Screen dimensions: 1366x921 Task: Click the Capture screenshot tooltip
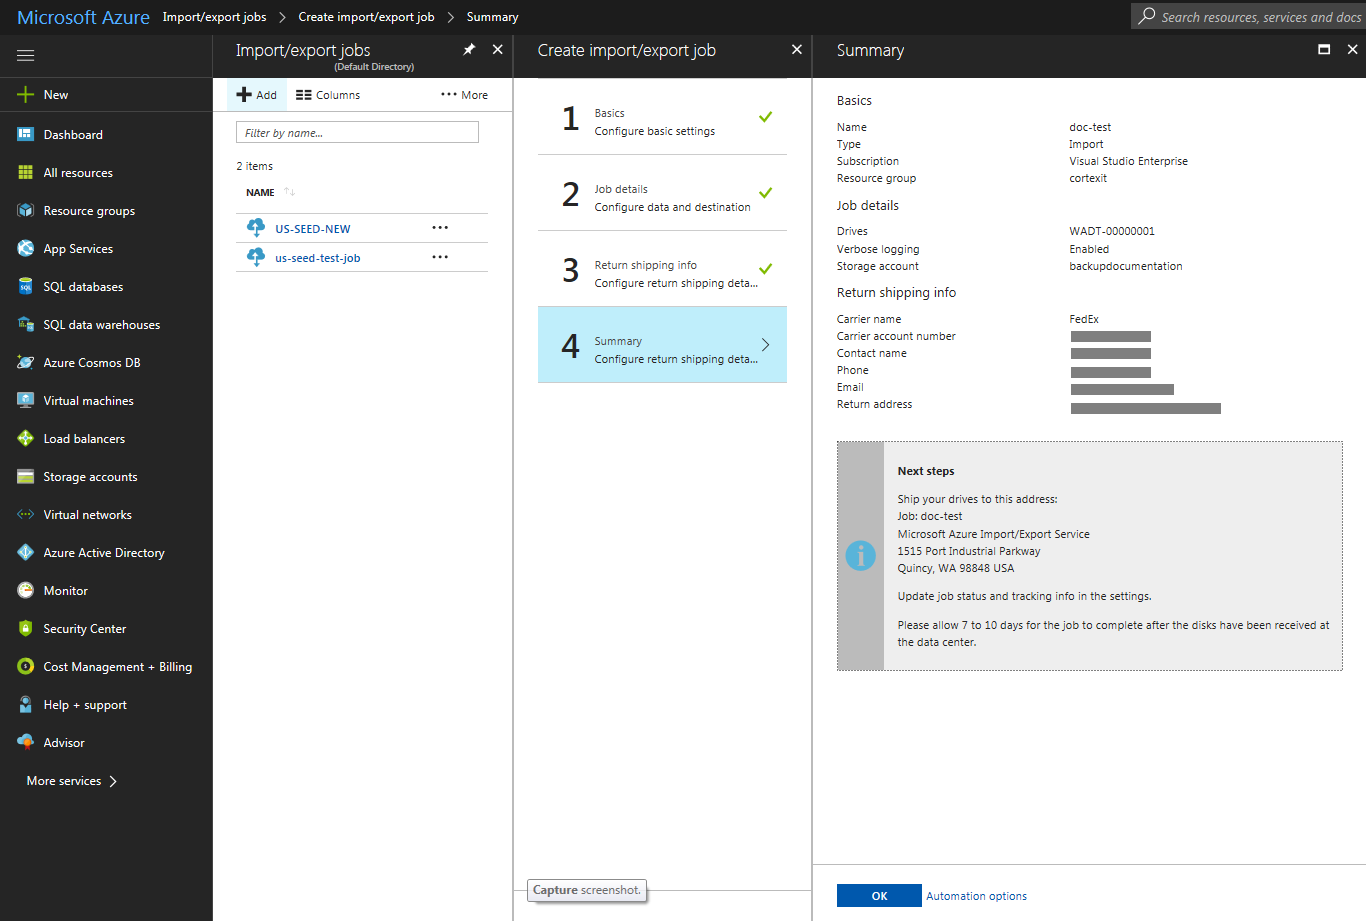587,890
